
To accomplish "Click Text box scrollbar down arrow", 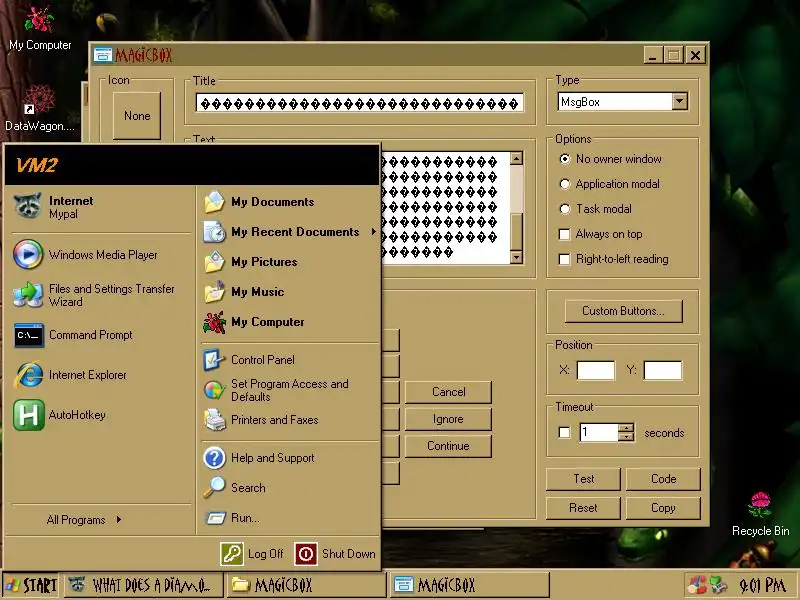I will 516,257.
